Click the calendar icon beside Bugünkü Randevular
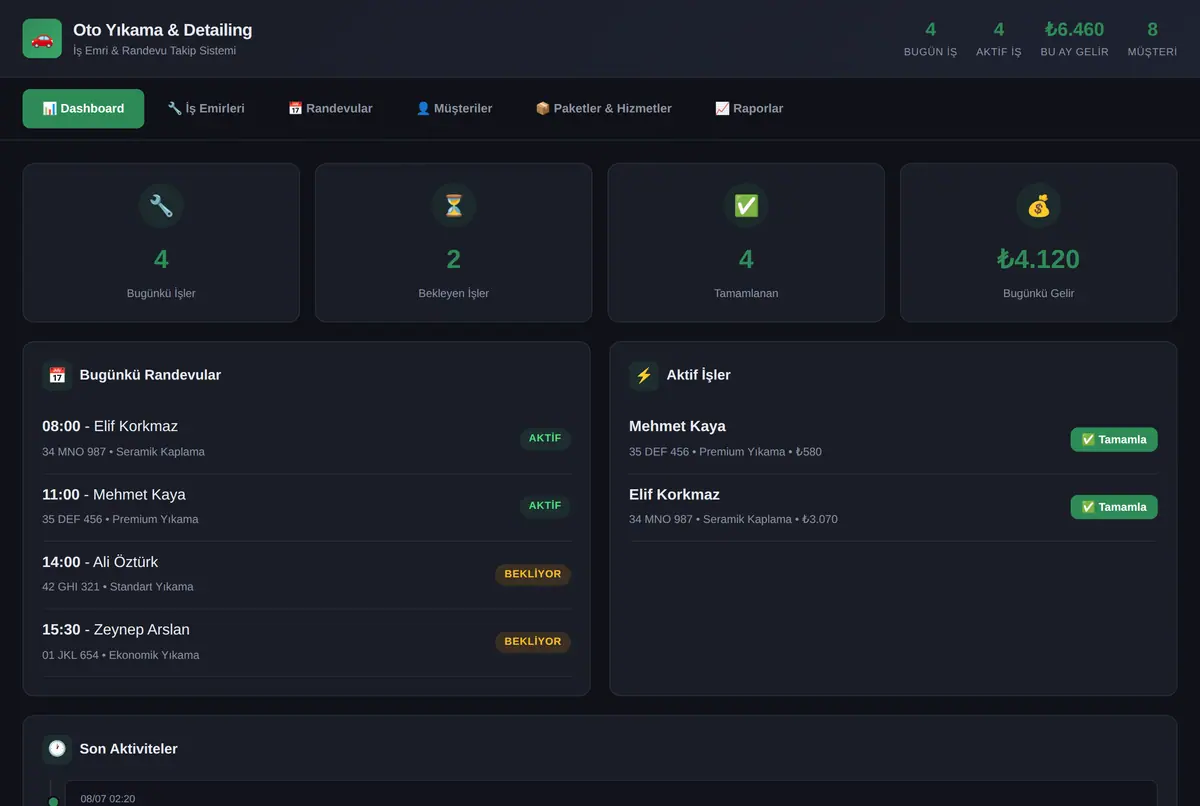The image size is (1200, 806). [x=57, y=375]
